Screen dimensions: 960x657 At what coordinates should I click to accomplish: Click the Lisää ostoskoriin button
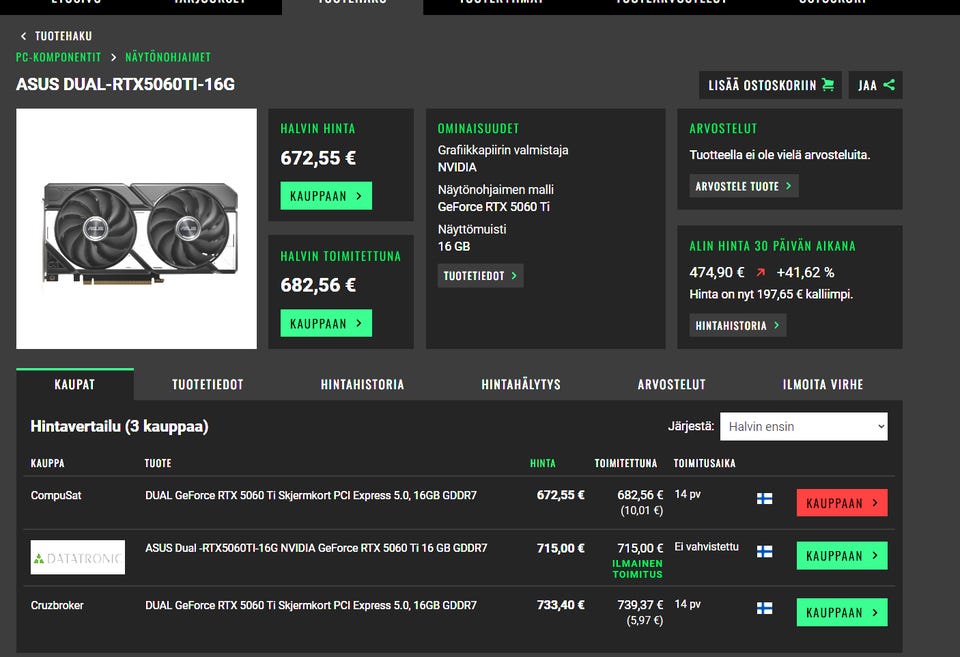(x=770, y=85)
